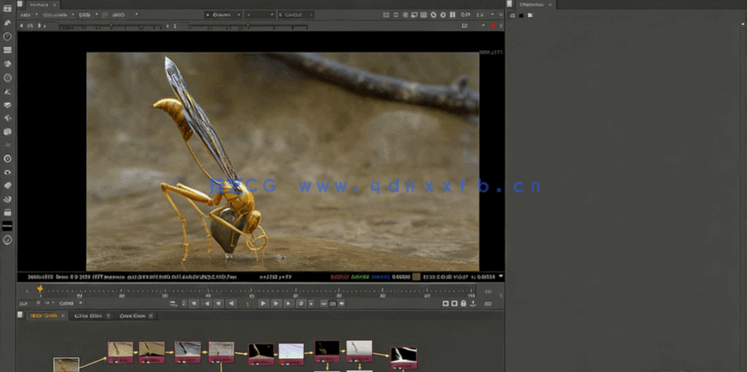Select the grey-framed source node at the lower left

pos(66,365)
